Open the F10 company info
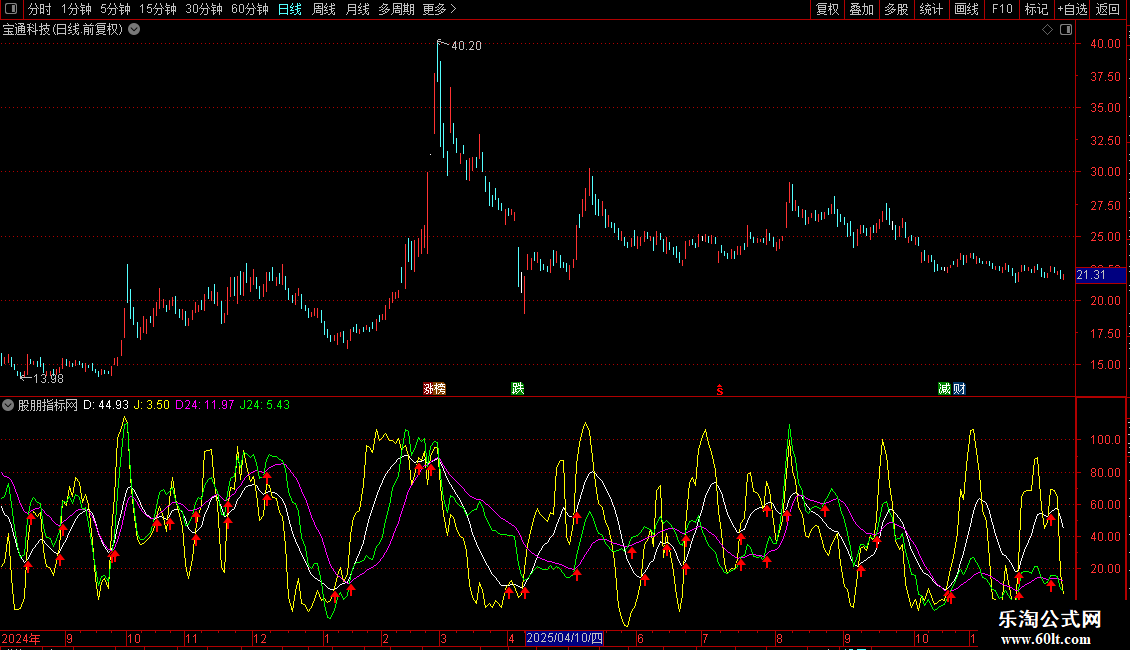The height and width of the screenshot is (650, 1130). (1002, 9)
